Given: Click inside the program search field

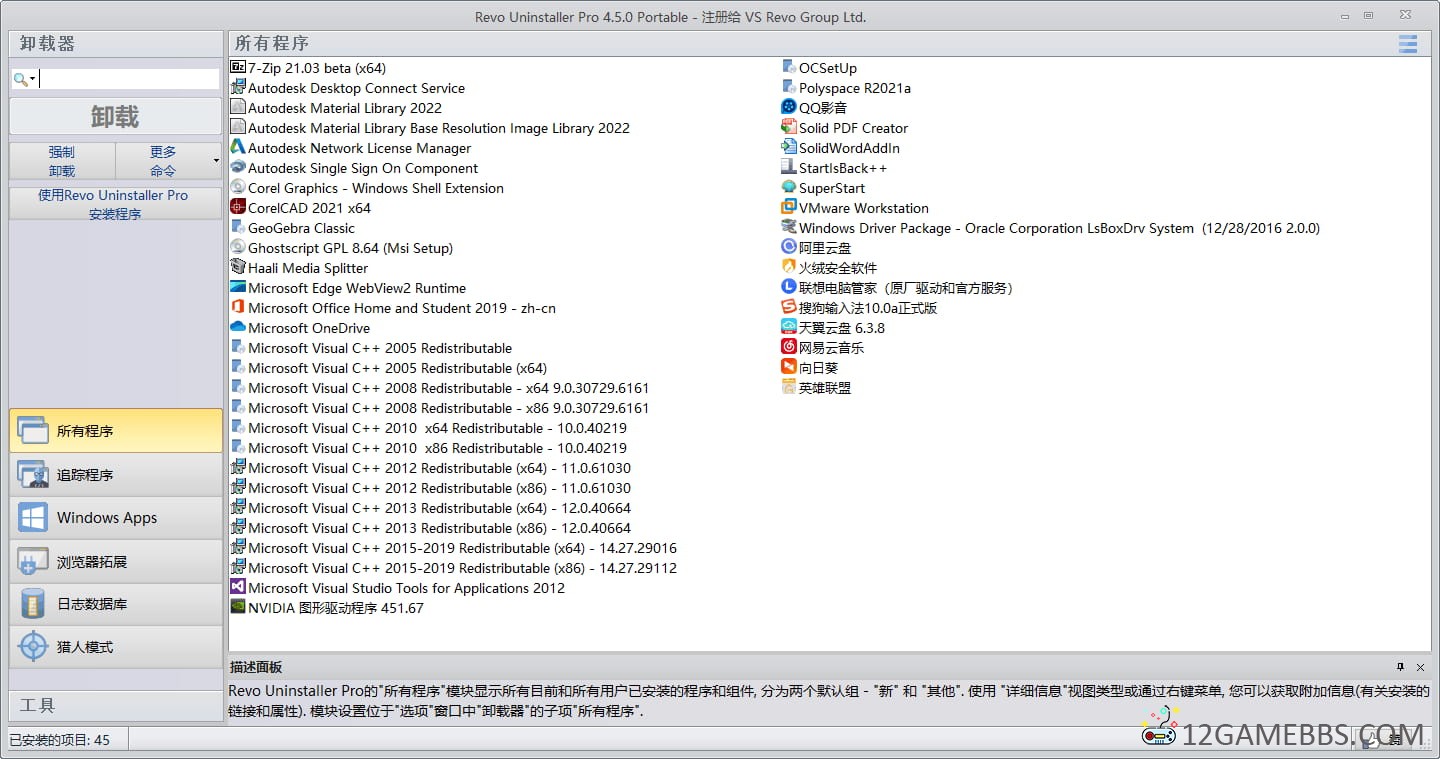Looking at the screenshot, I should pyautogui.click(x=128, y=79).
